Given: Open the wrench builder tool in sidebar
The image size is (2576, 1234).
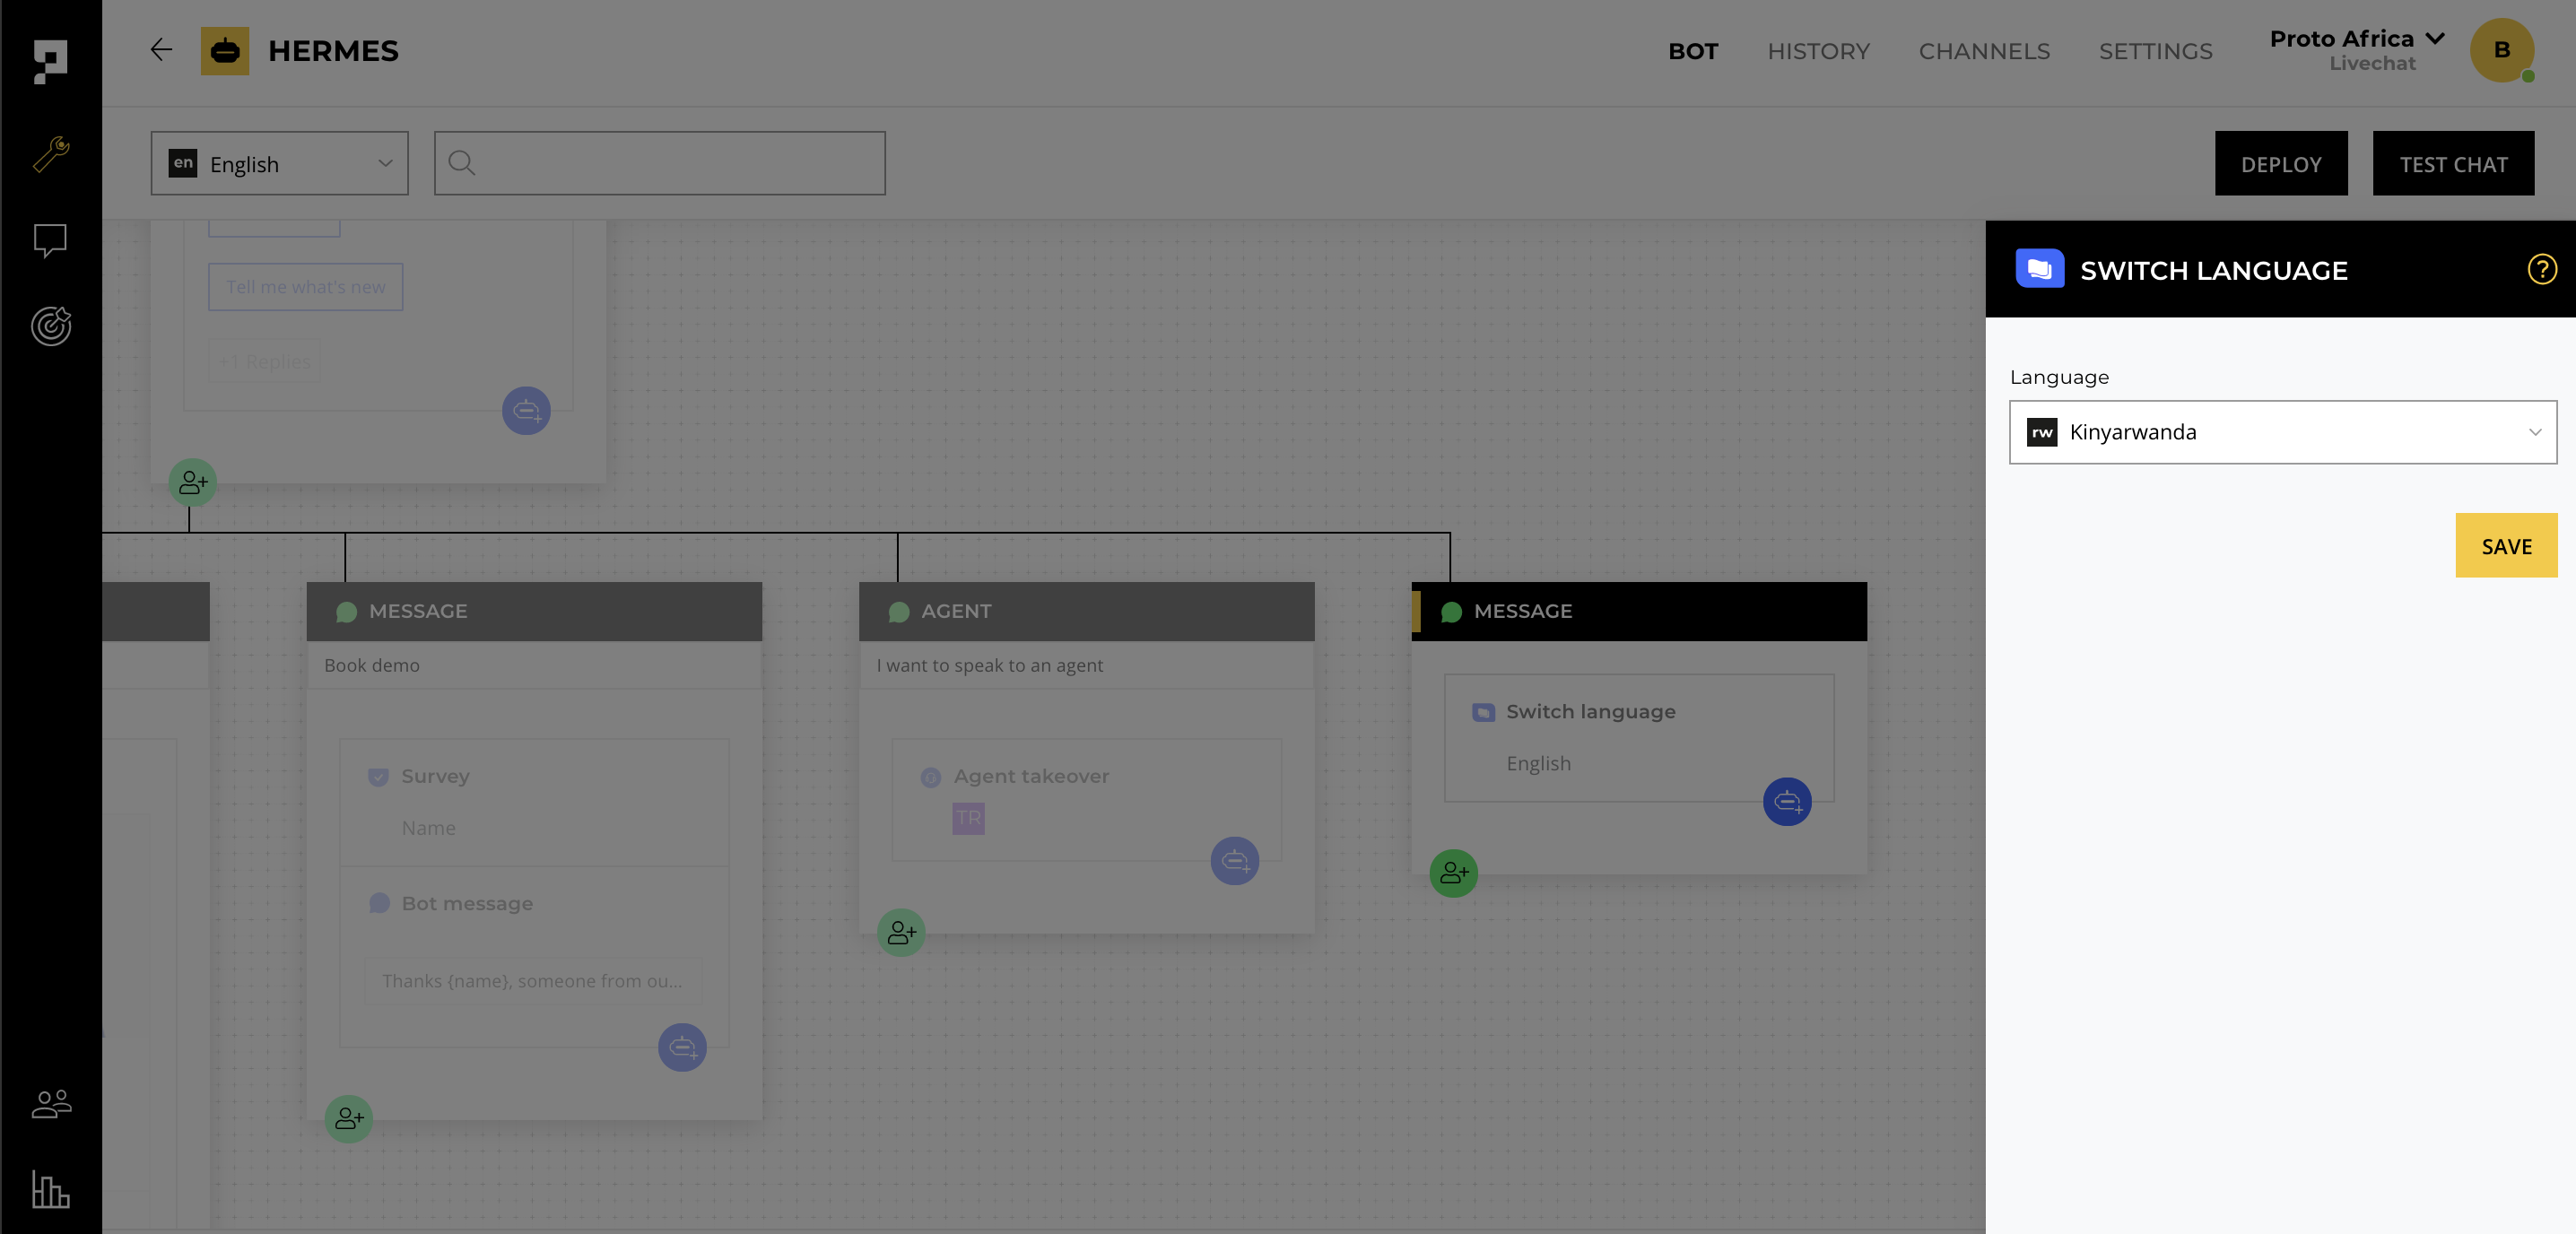Looking at the screenshot, I should [51, 154].
